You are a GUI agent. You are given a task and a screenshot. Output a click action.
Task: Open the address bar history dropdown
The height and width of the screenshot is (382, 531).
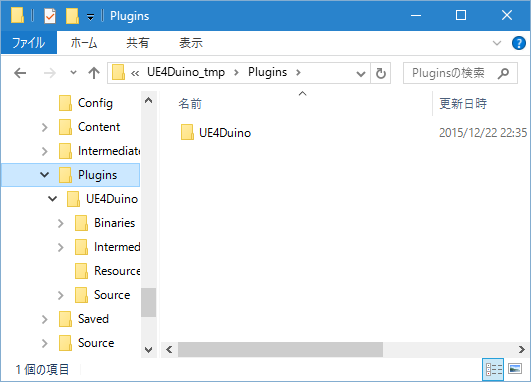[x=361, y=73]
